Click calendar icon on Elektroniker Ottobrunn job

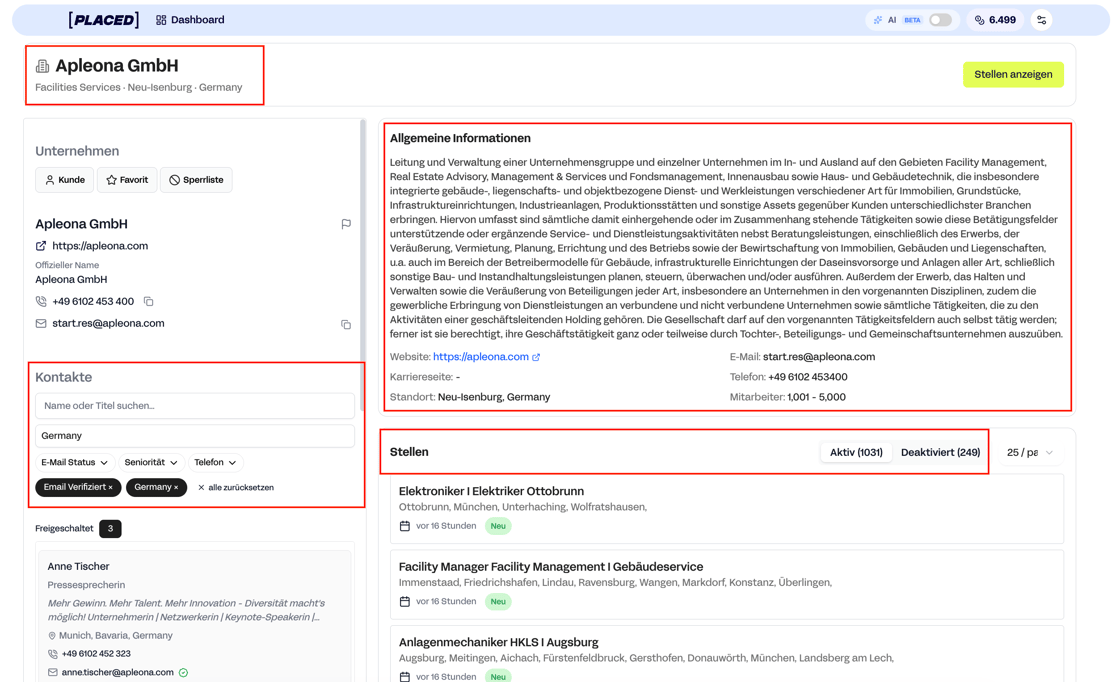tap(404, 526)
